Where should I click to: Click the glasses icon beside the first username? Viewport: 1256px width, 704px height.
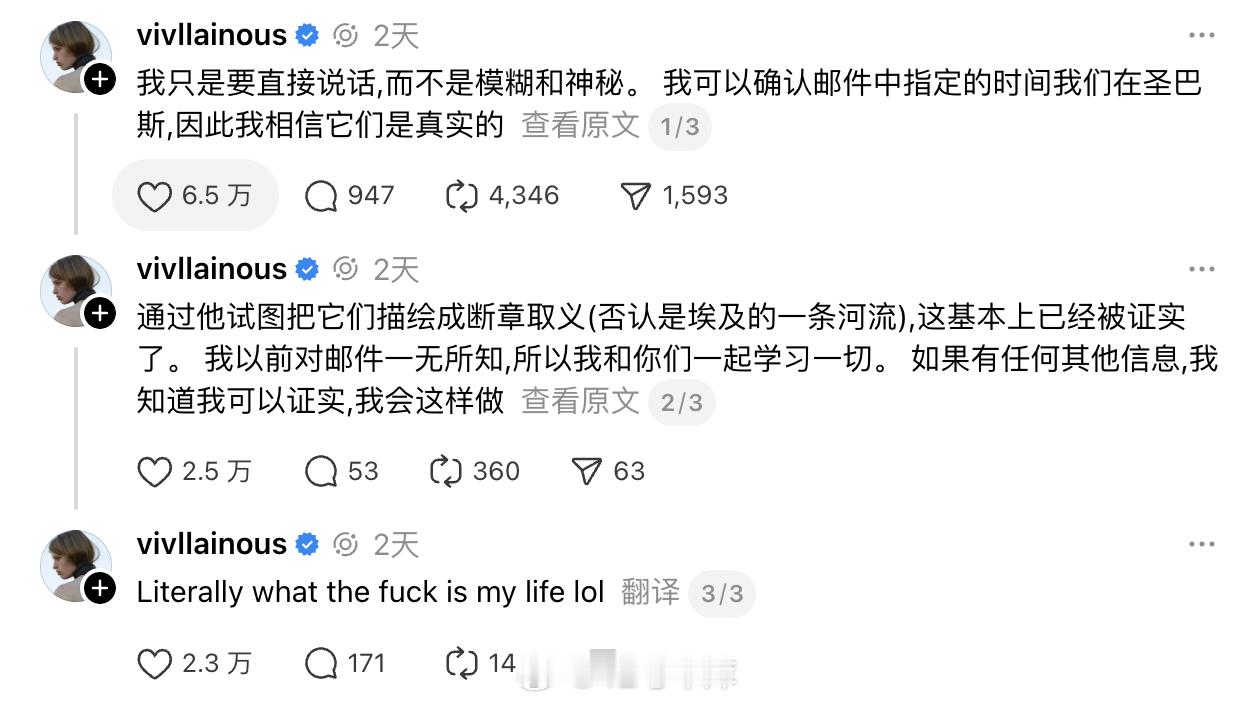click(x=345, y=35)
